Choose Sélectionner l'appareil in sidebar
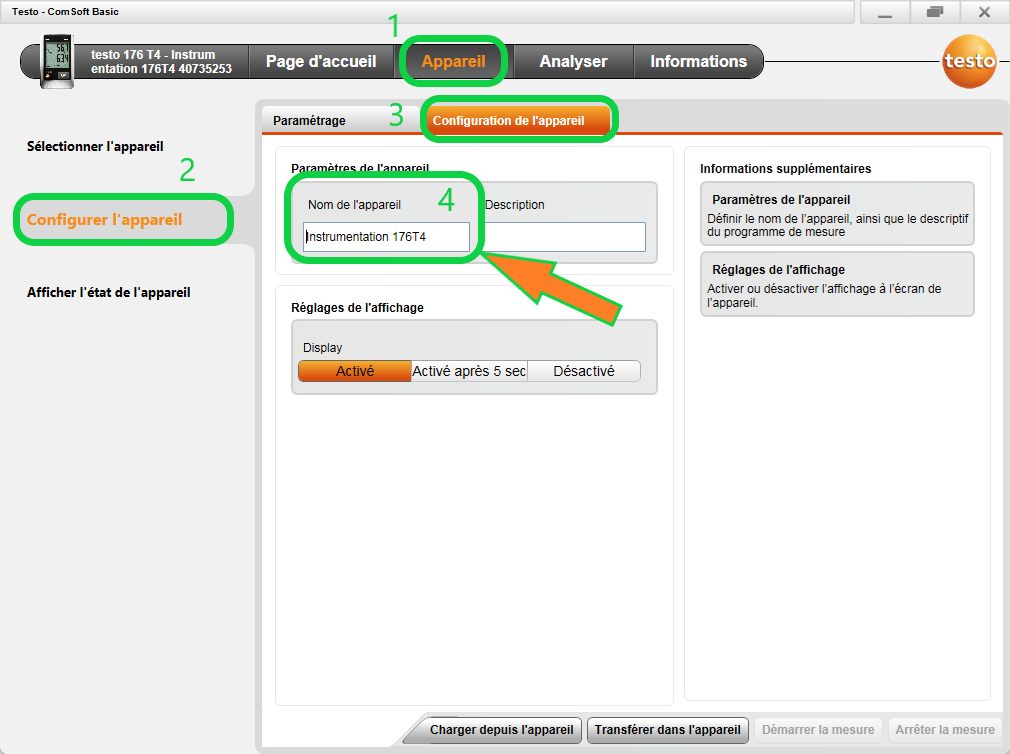The image size is (1010, 754). tap(95, 146)
